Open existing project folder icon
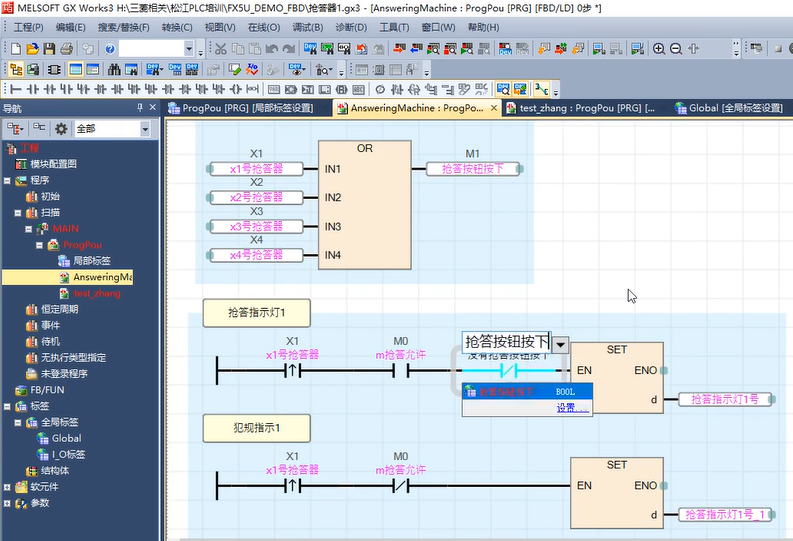Viewport: 793px width, 541px height. pos(31,48)
